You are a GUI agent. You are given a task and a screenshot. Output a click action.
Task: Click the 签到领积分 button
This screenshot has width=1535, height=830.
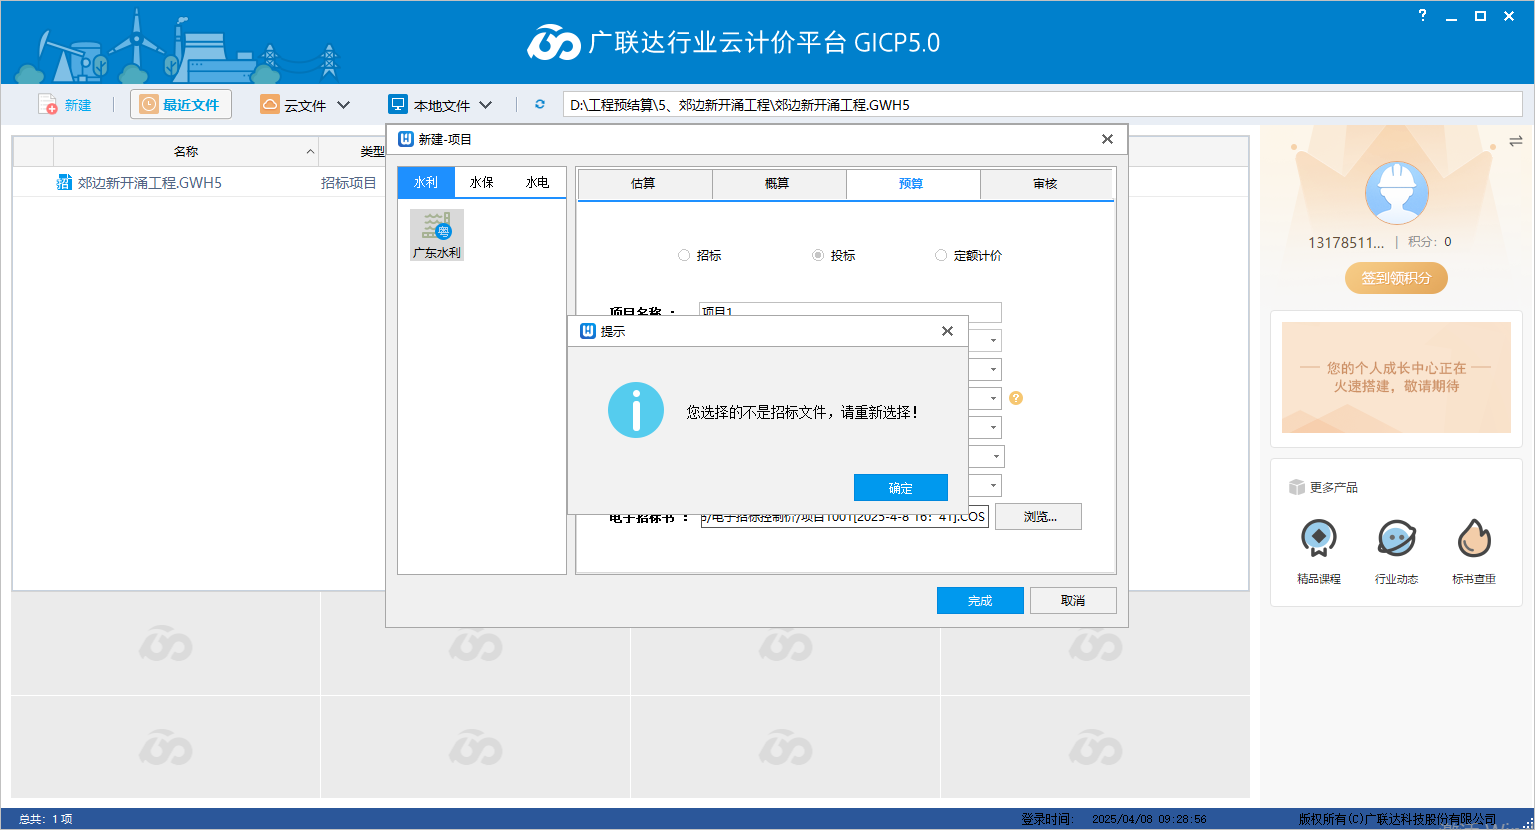point(1396,278)
